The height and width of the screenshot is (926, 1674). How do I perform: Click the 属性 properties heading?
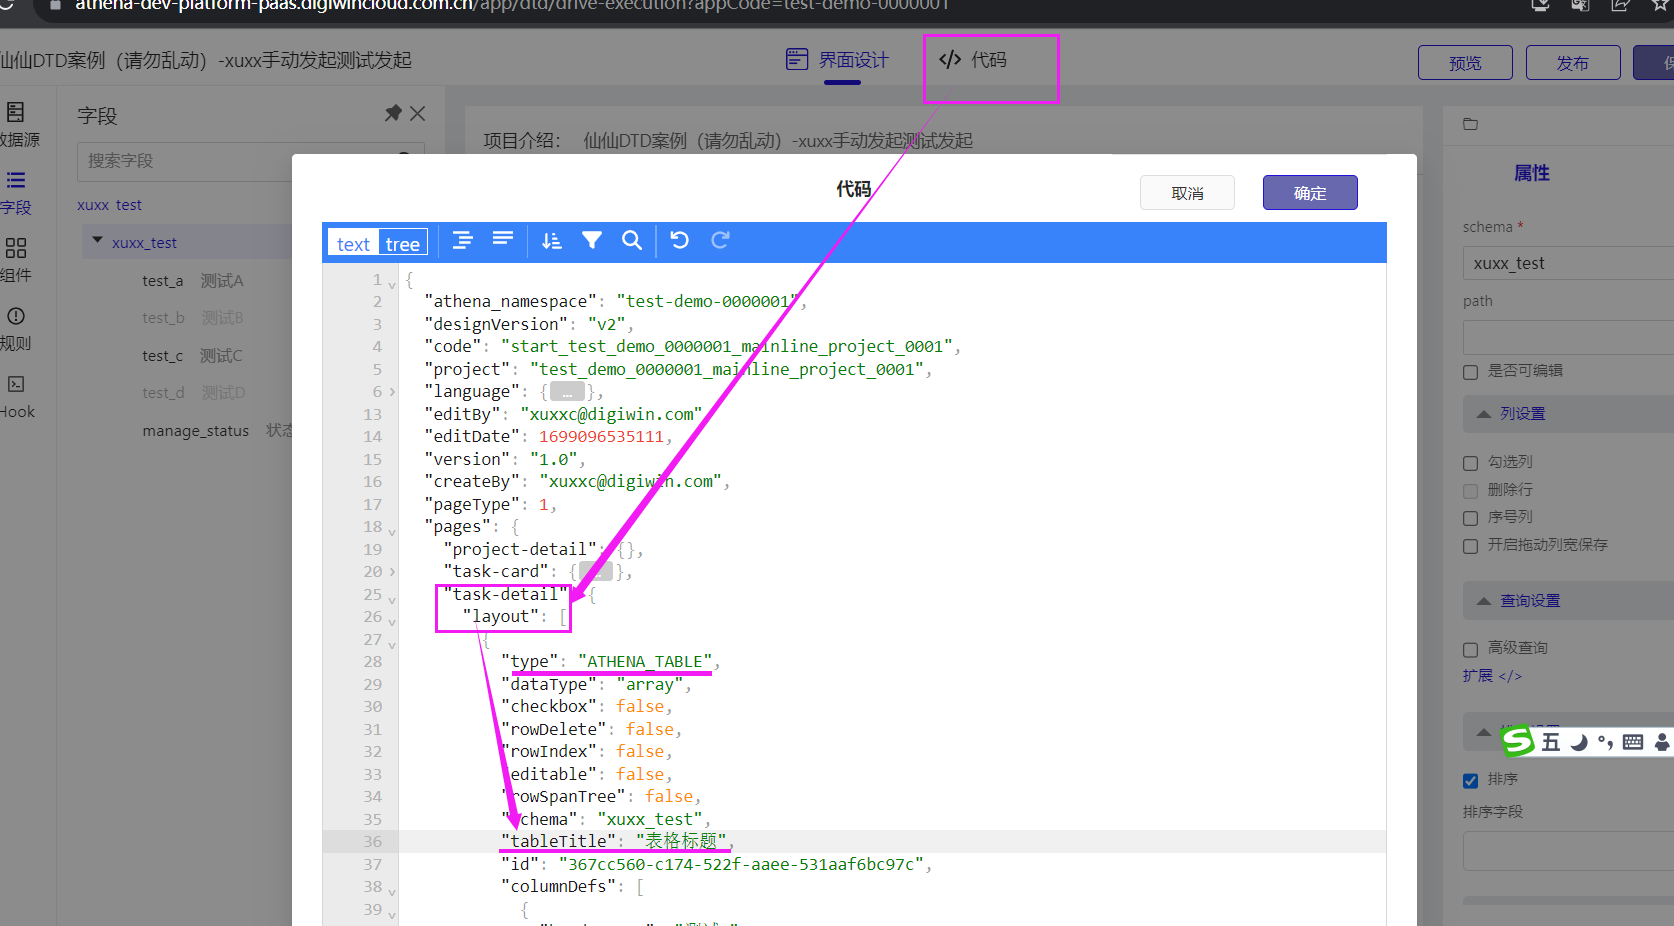pyautogui.click(x=1531, y=173)
